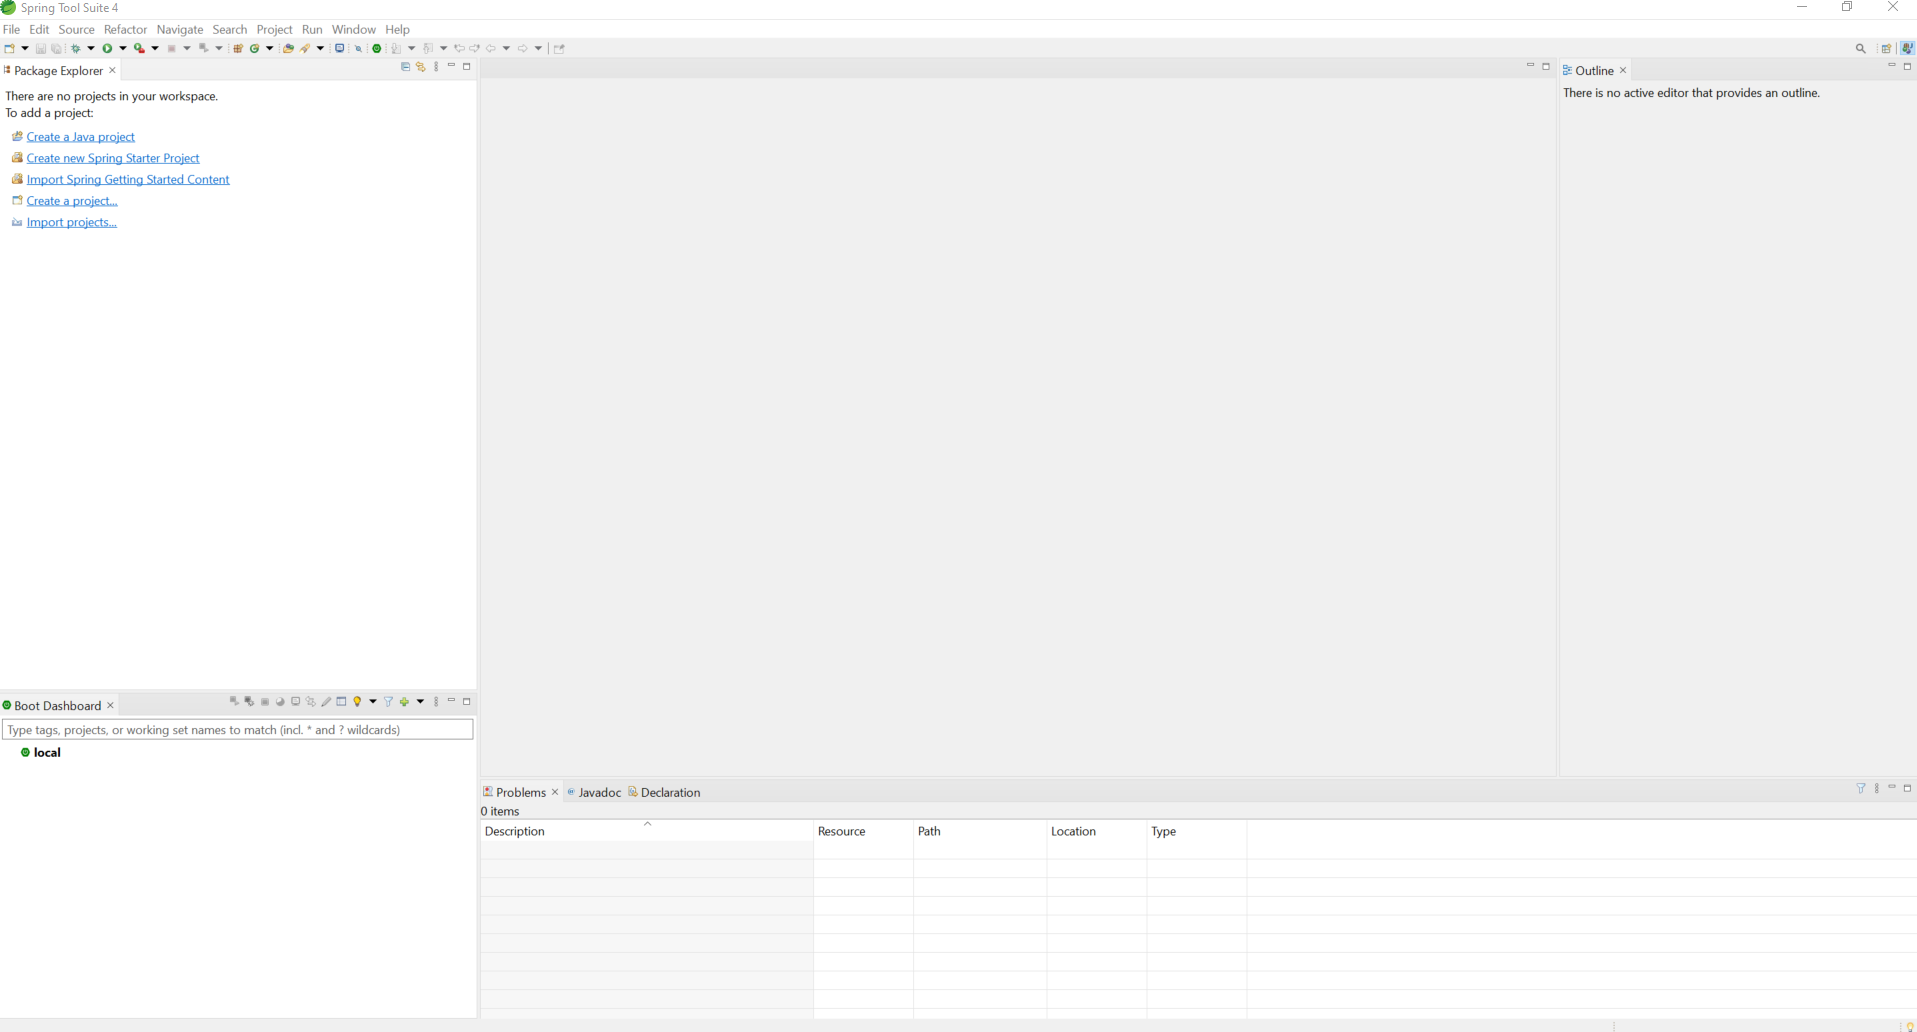Open dropdown arrow next to Run icon
The height and width of the screenshot is (1032, 1917).
tap(123, 48)
